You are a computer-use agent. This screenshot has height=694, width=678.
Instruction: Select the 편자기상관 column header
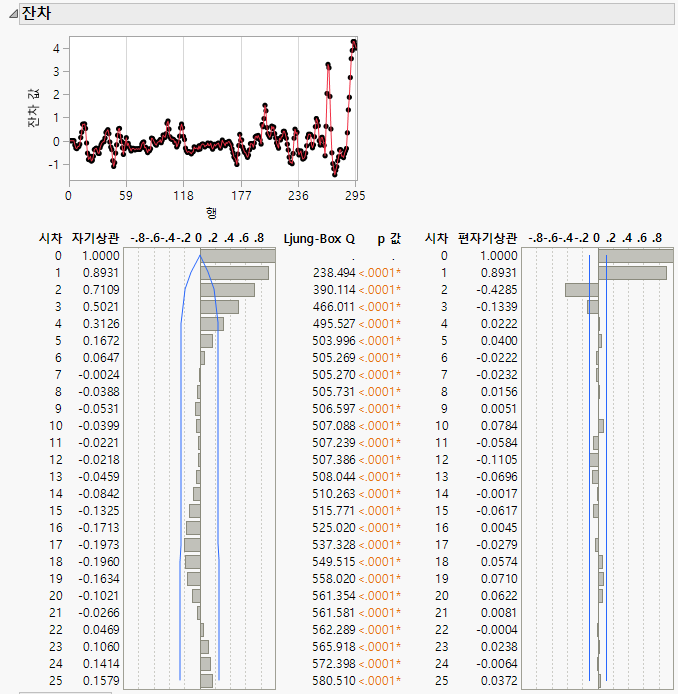click(487, 239)
